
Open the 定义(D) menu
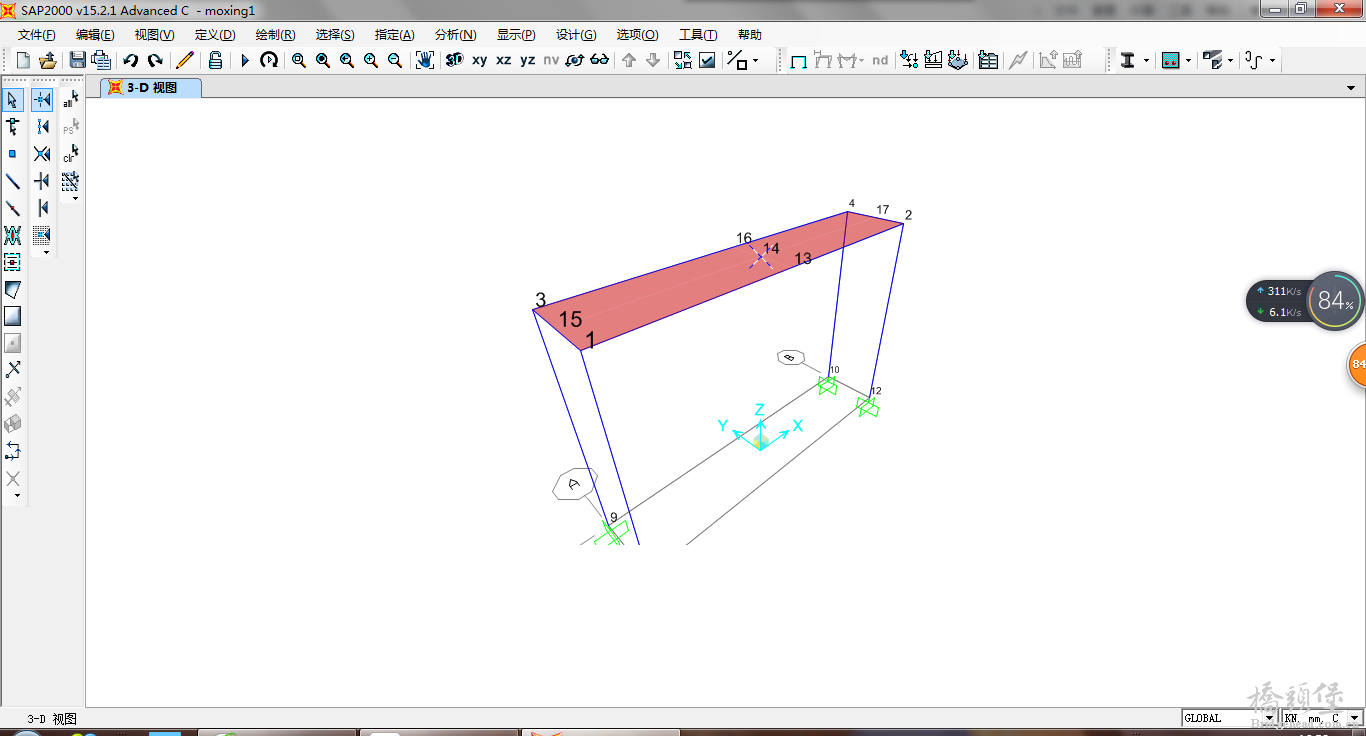215,34
